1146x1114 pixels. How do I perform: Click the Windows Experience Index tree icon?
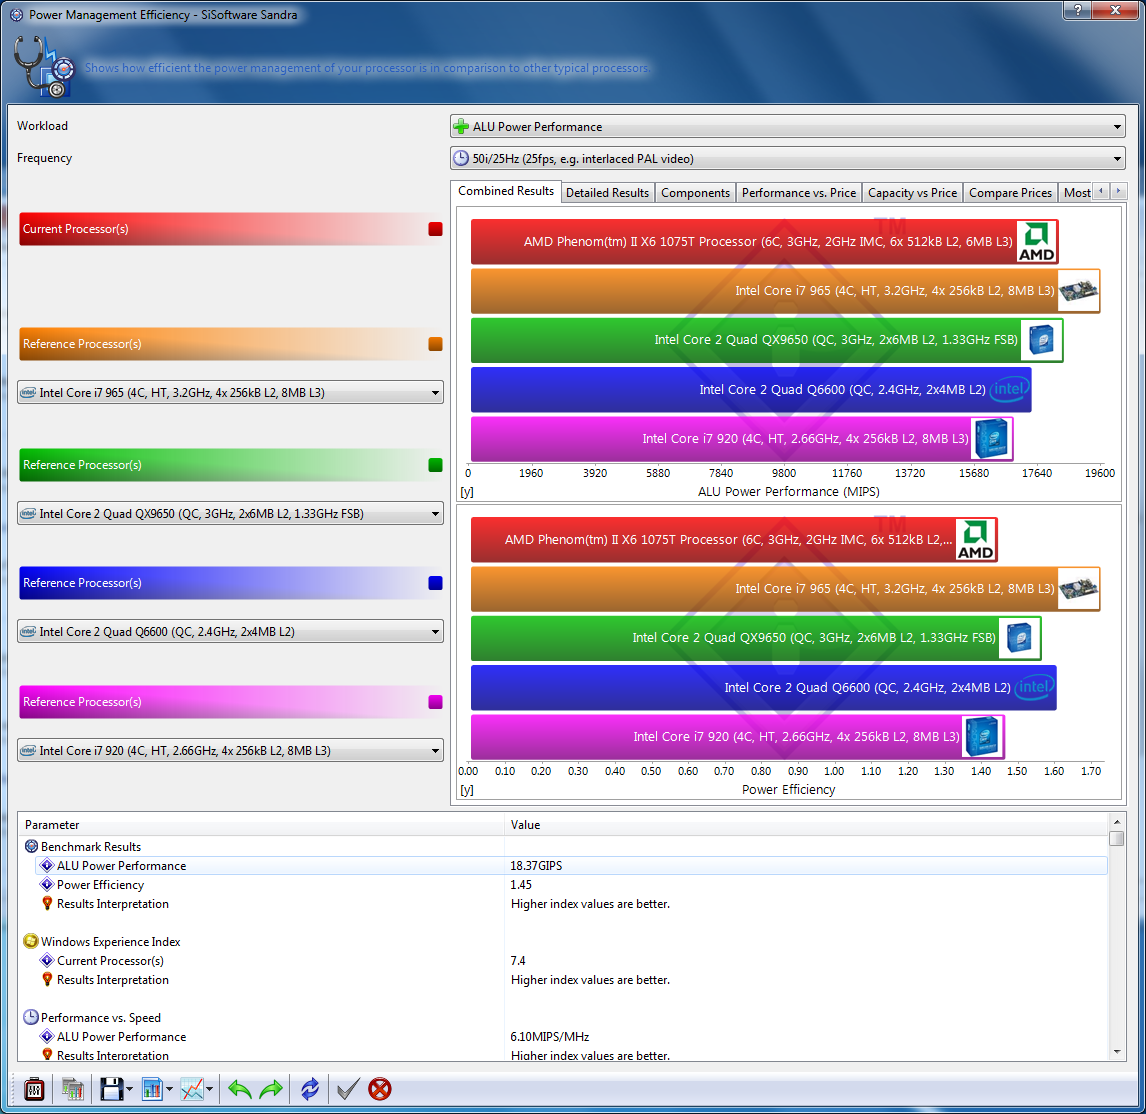pos(31,941)
